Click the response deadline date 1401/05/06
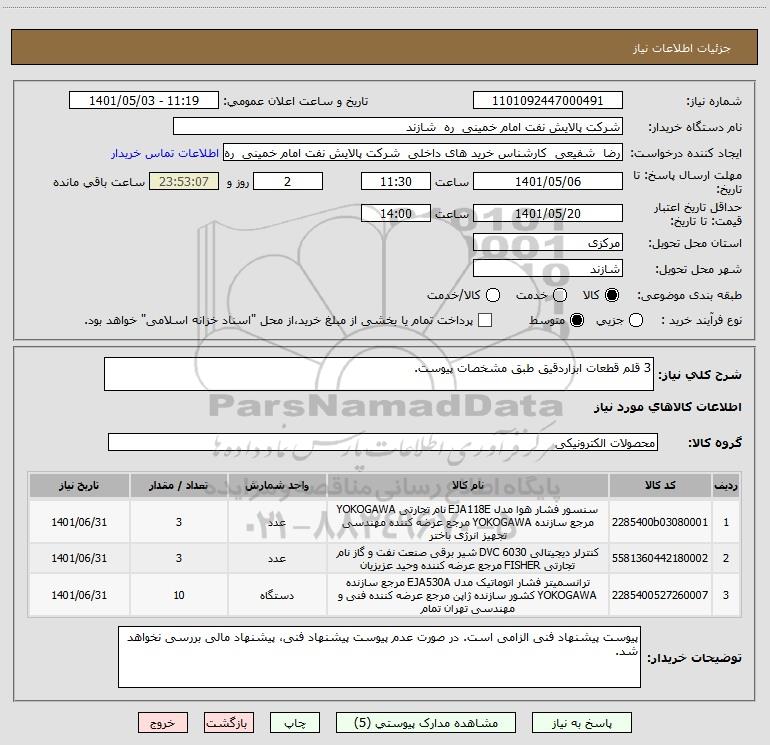This screenshot has height=745, width=770. (x=548, y=181)
